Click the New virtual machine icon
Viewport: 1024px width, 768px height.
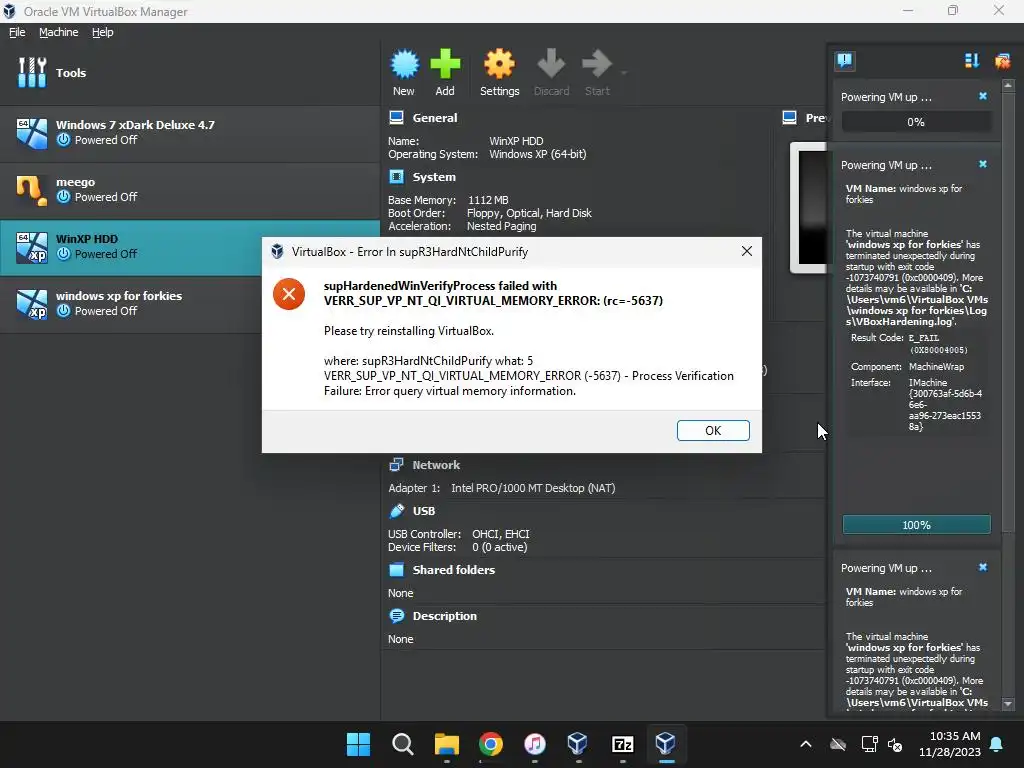[x=404, y=65]
